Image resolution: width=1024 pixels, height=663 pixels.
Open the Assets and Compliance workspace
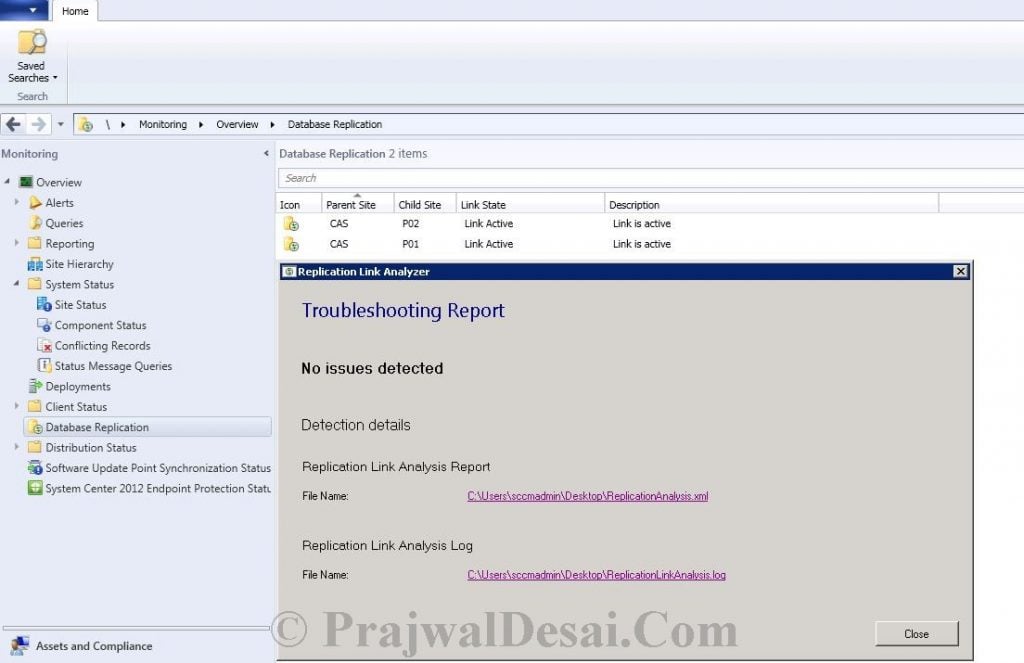coord(94,645)
